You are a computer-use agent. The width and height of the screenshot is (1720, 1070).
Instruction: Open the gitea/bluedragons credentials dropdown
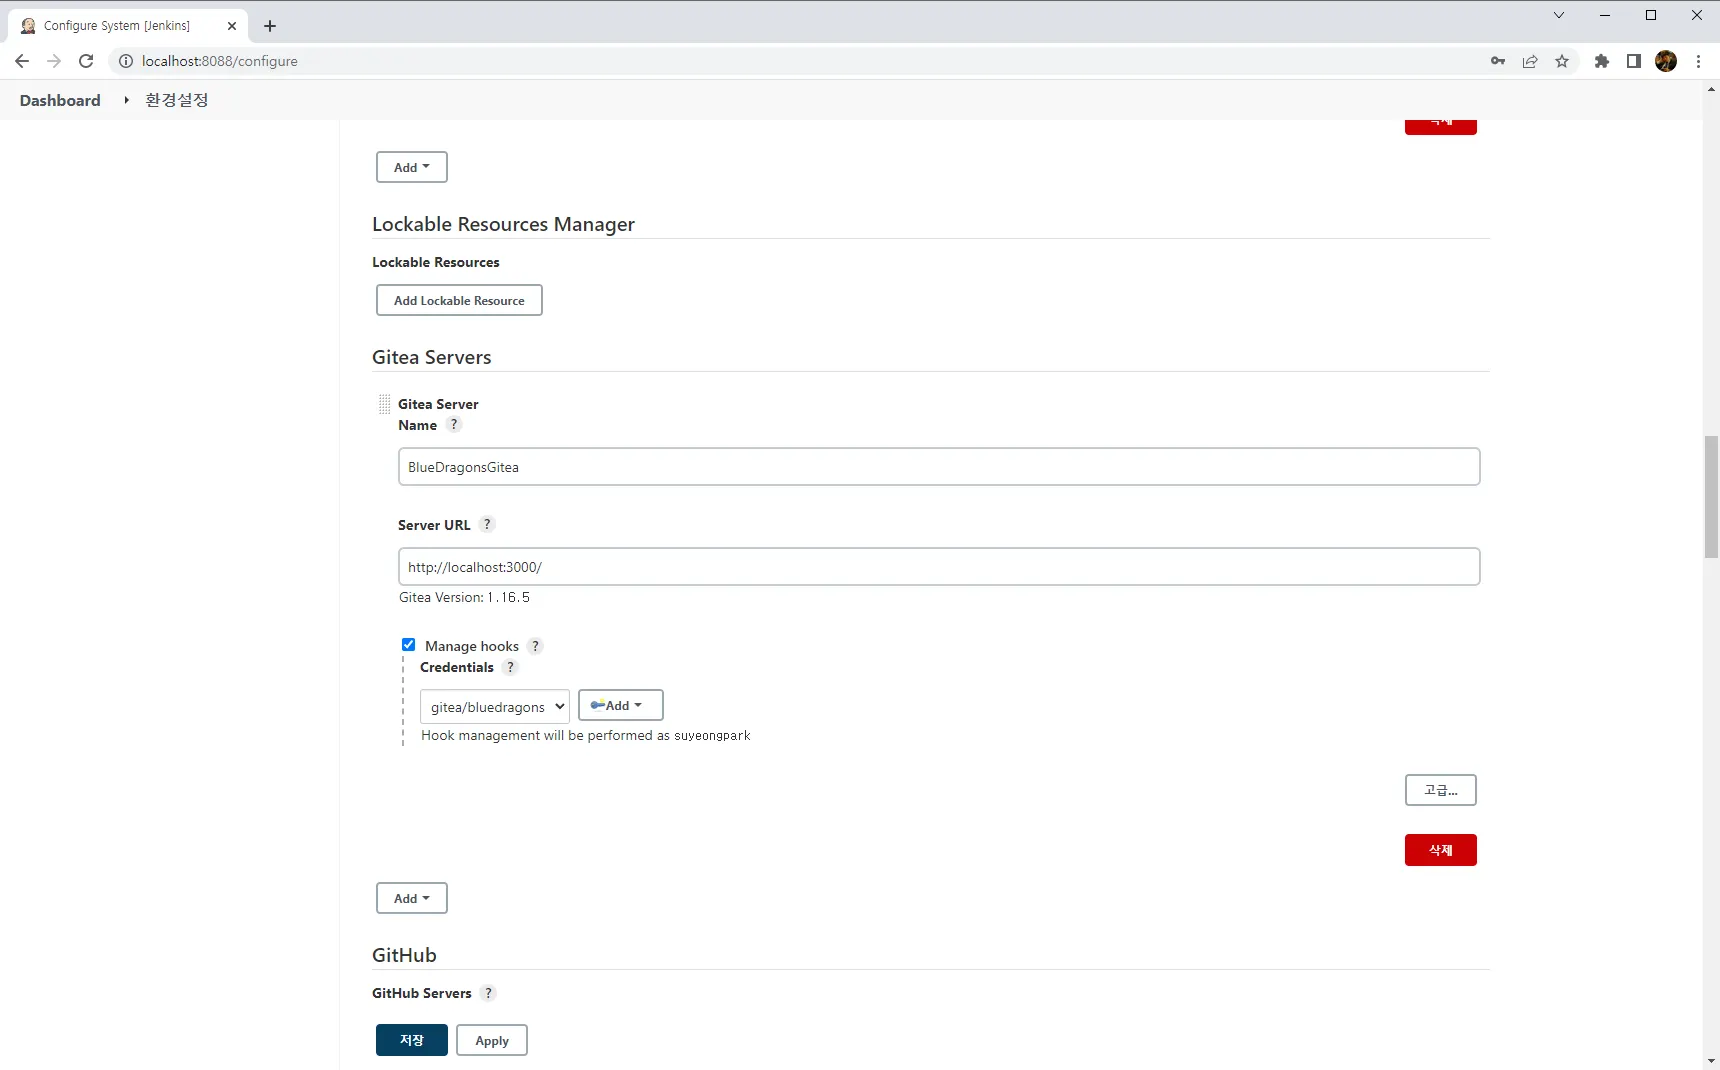coord(495,706)
